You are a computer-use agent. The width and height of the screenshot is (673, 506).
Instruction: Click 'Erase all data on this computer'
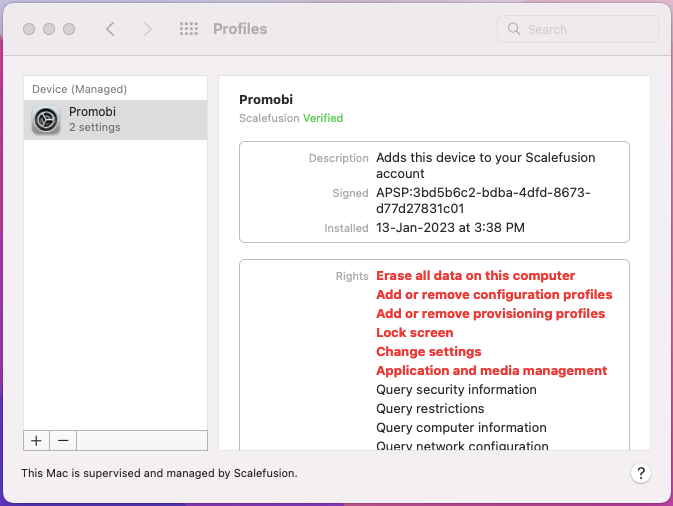click(476, 276)
